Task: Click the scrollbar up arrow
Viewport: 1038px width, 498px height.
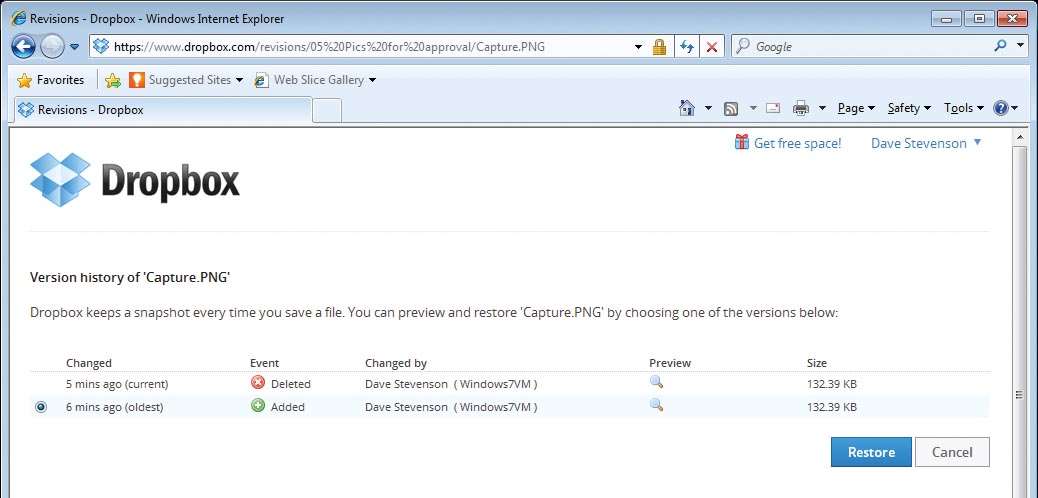Action: pos(1019,137)
